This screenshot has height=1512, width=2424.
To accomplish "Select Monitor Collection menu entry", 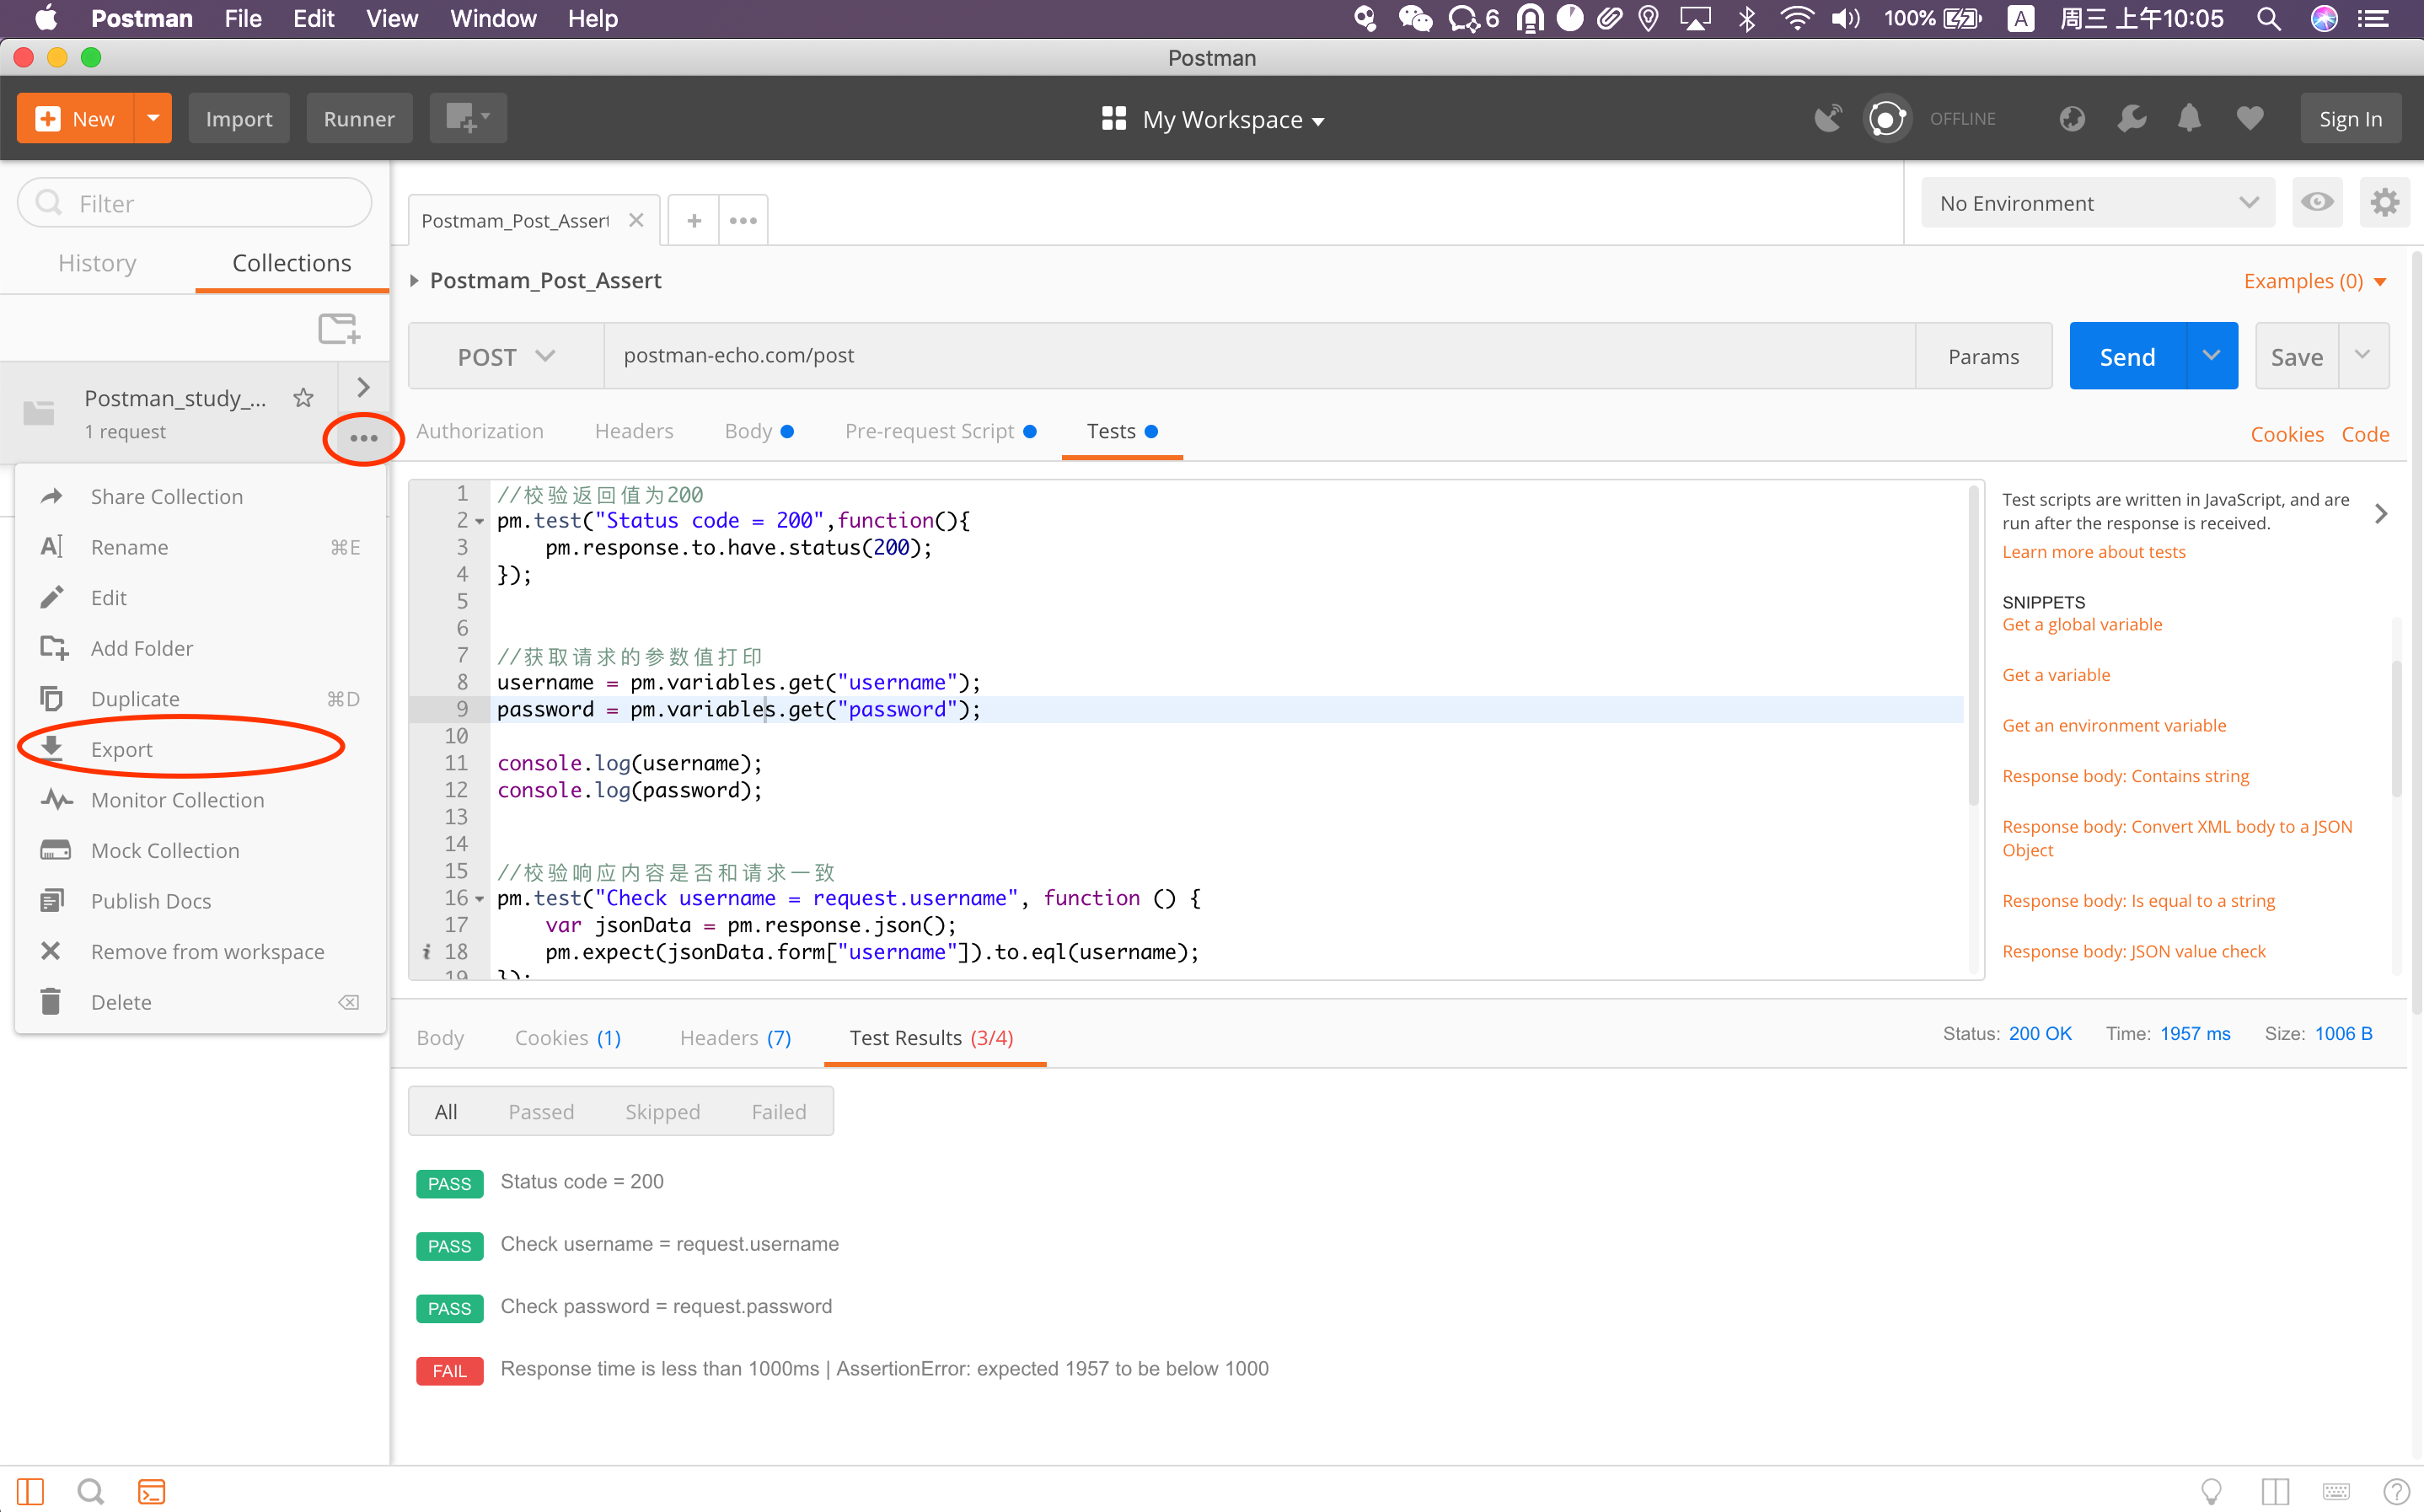I will click(200, 799).
